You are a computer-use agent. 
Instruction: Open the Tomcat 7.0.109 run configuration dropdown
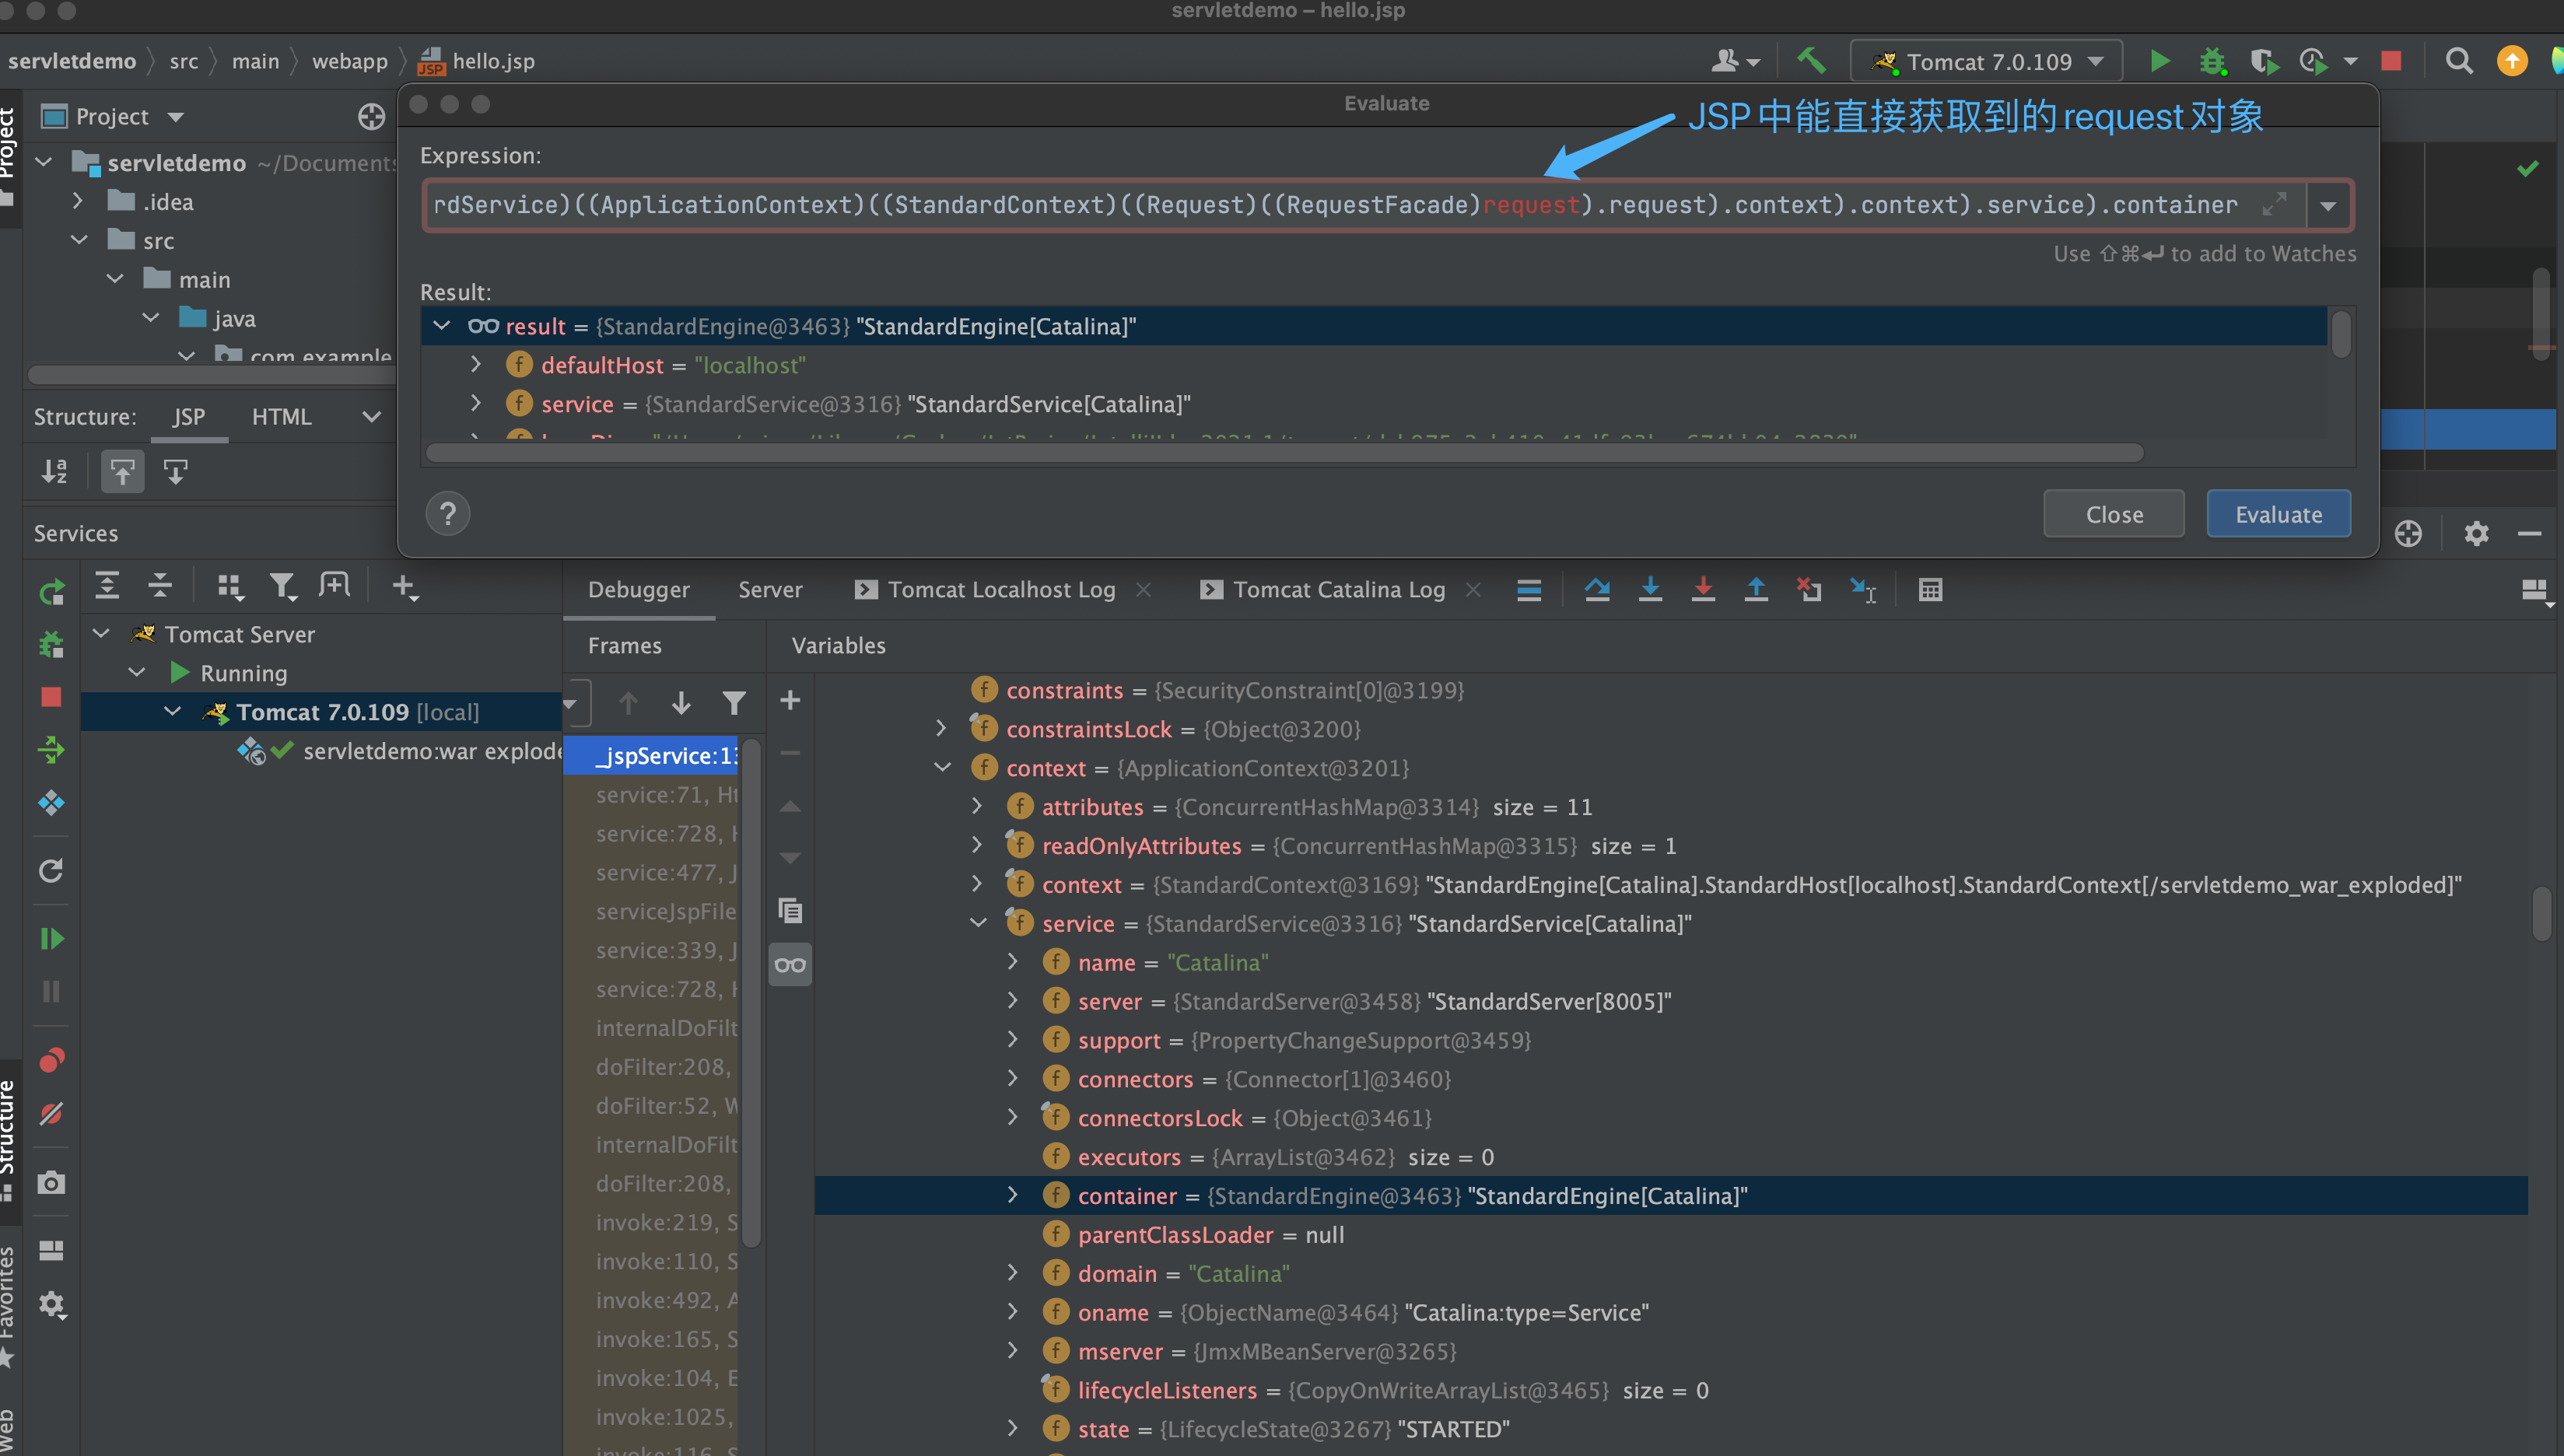(x=1986, y=61)
